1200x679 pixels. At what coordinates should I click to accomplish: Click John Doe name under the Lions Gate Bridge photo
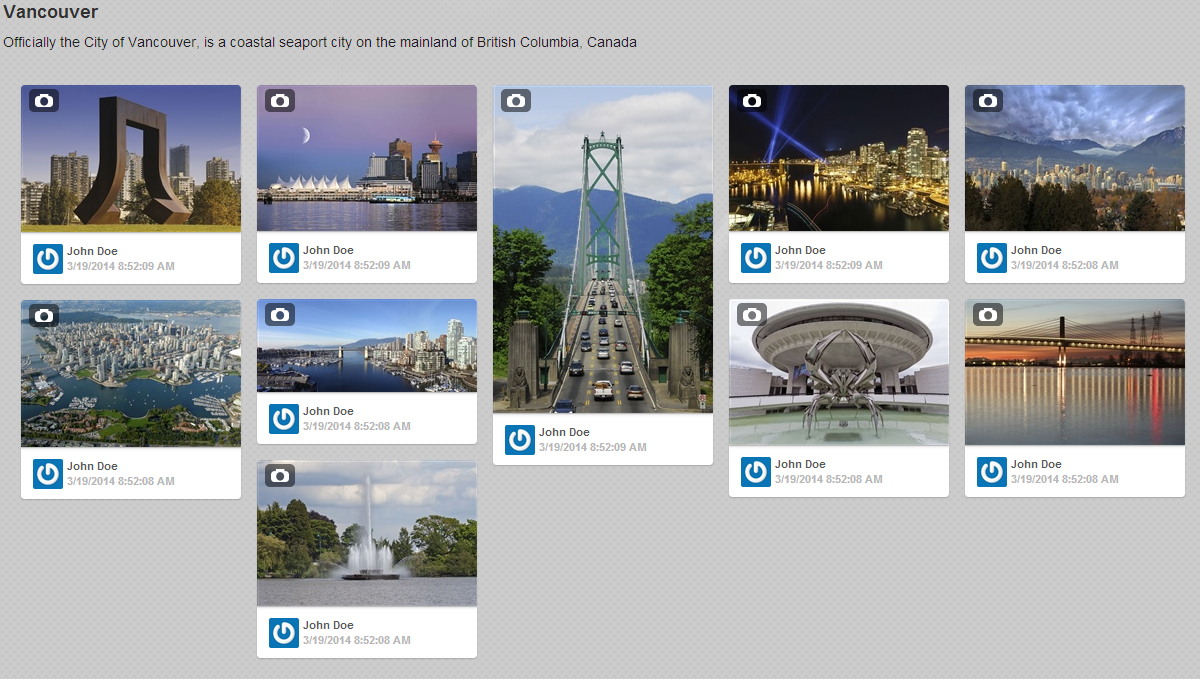[x=564, y=432]
